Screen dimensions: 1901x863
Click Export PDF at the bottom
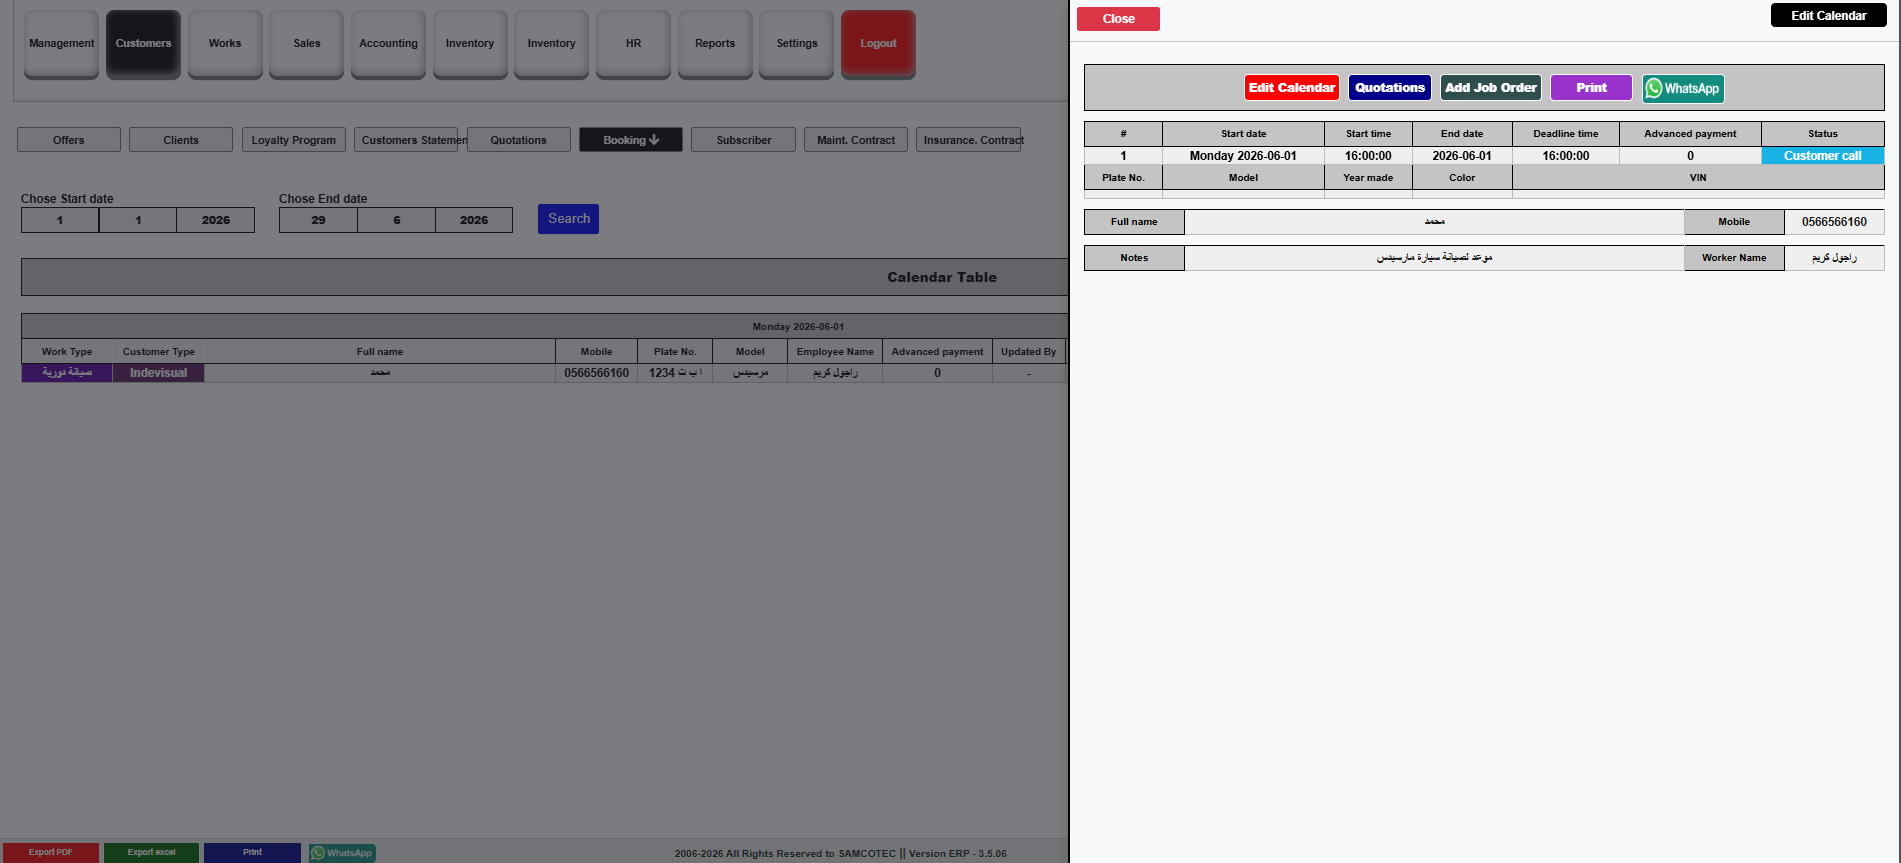pyautogui.click(x=51, y=853)
